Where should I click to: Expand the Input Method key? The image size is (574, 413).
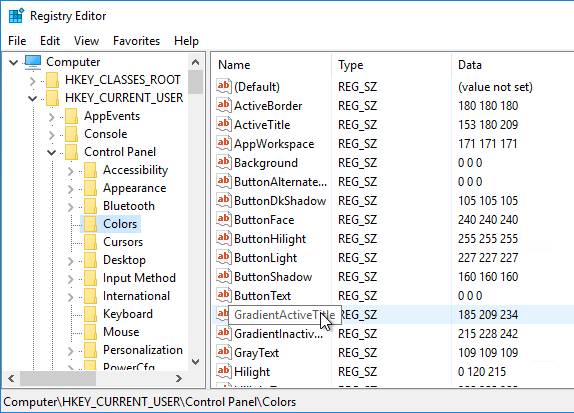click(71, 279)
